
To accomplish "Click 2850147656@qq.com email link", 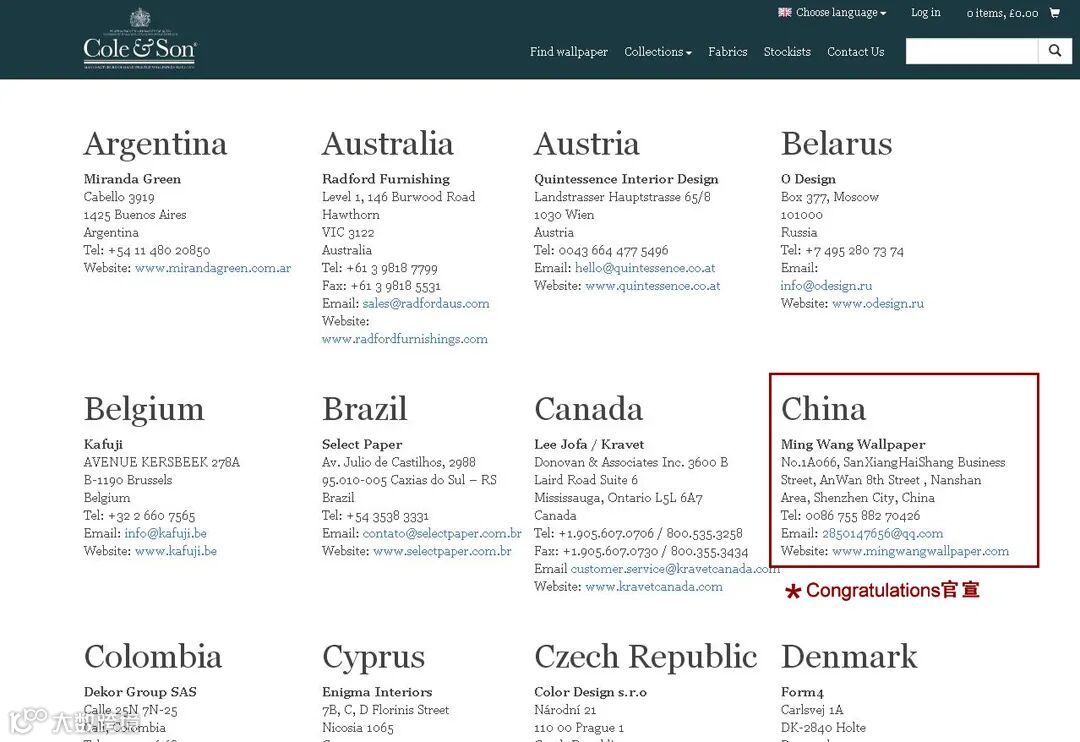I will click(x=882, y=533).
